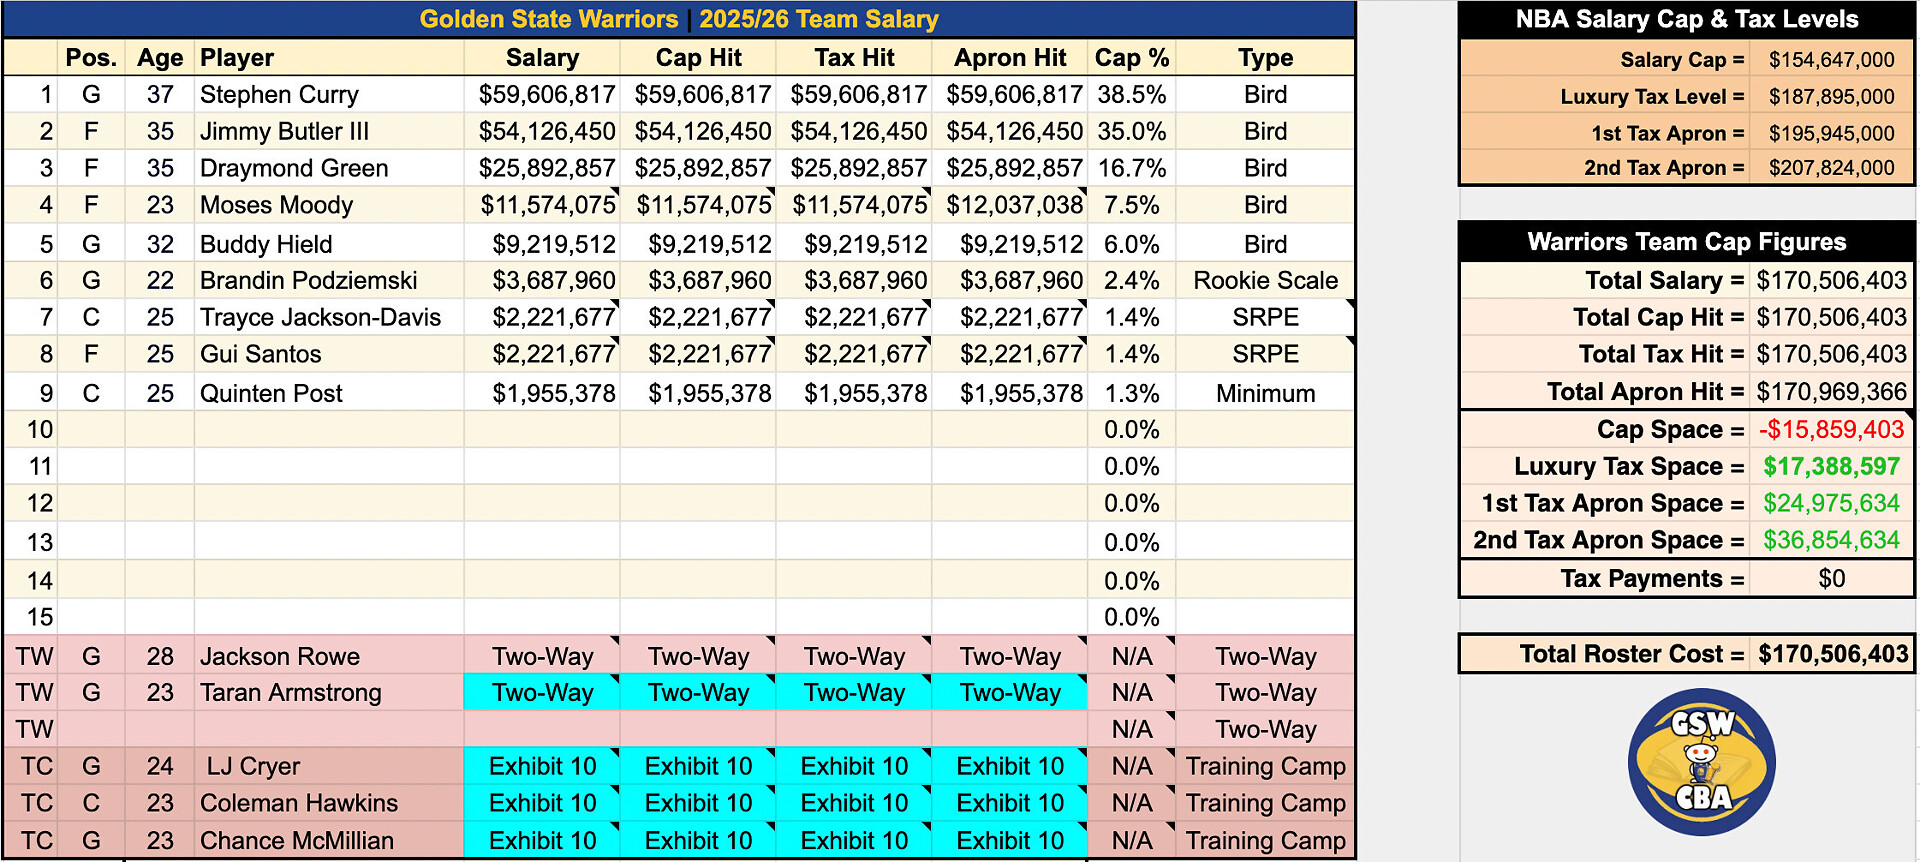
Task: Click the Quinten Post Minimum type cell
Action: pyautogui.click(x=1265, y=394)
